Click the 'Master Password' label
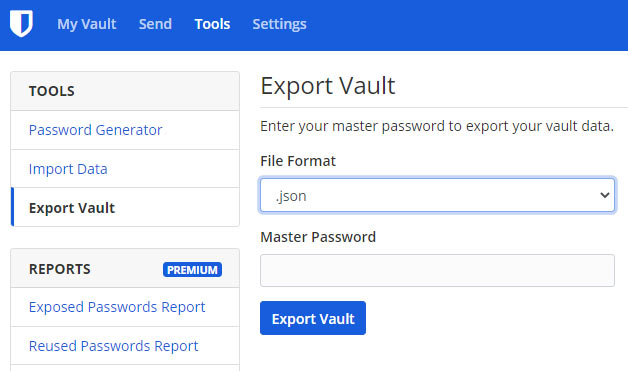This screenshot has height=371, width=628. click(x=318, y=237)
